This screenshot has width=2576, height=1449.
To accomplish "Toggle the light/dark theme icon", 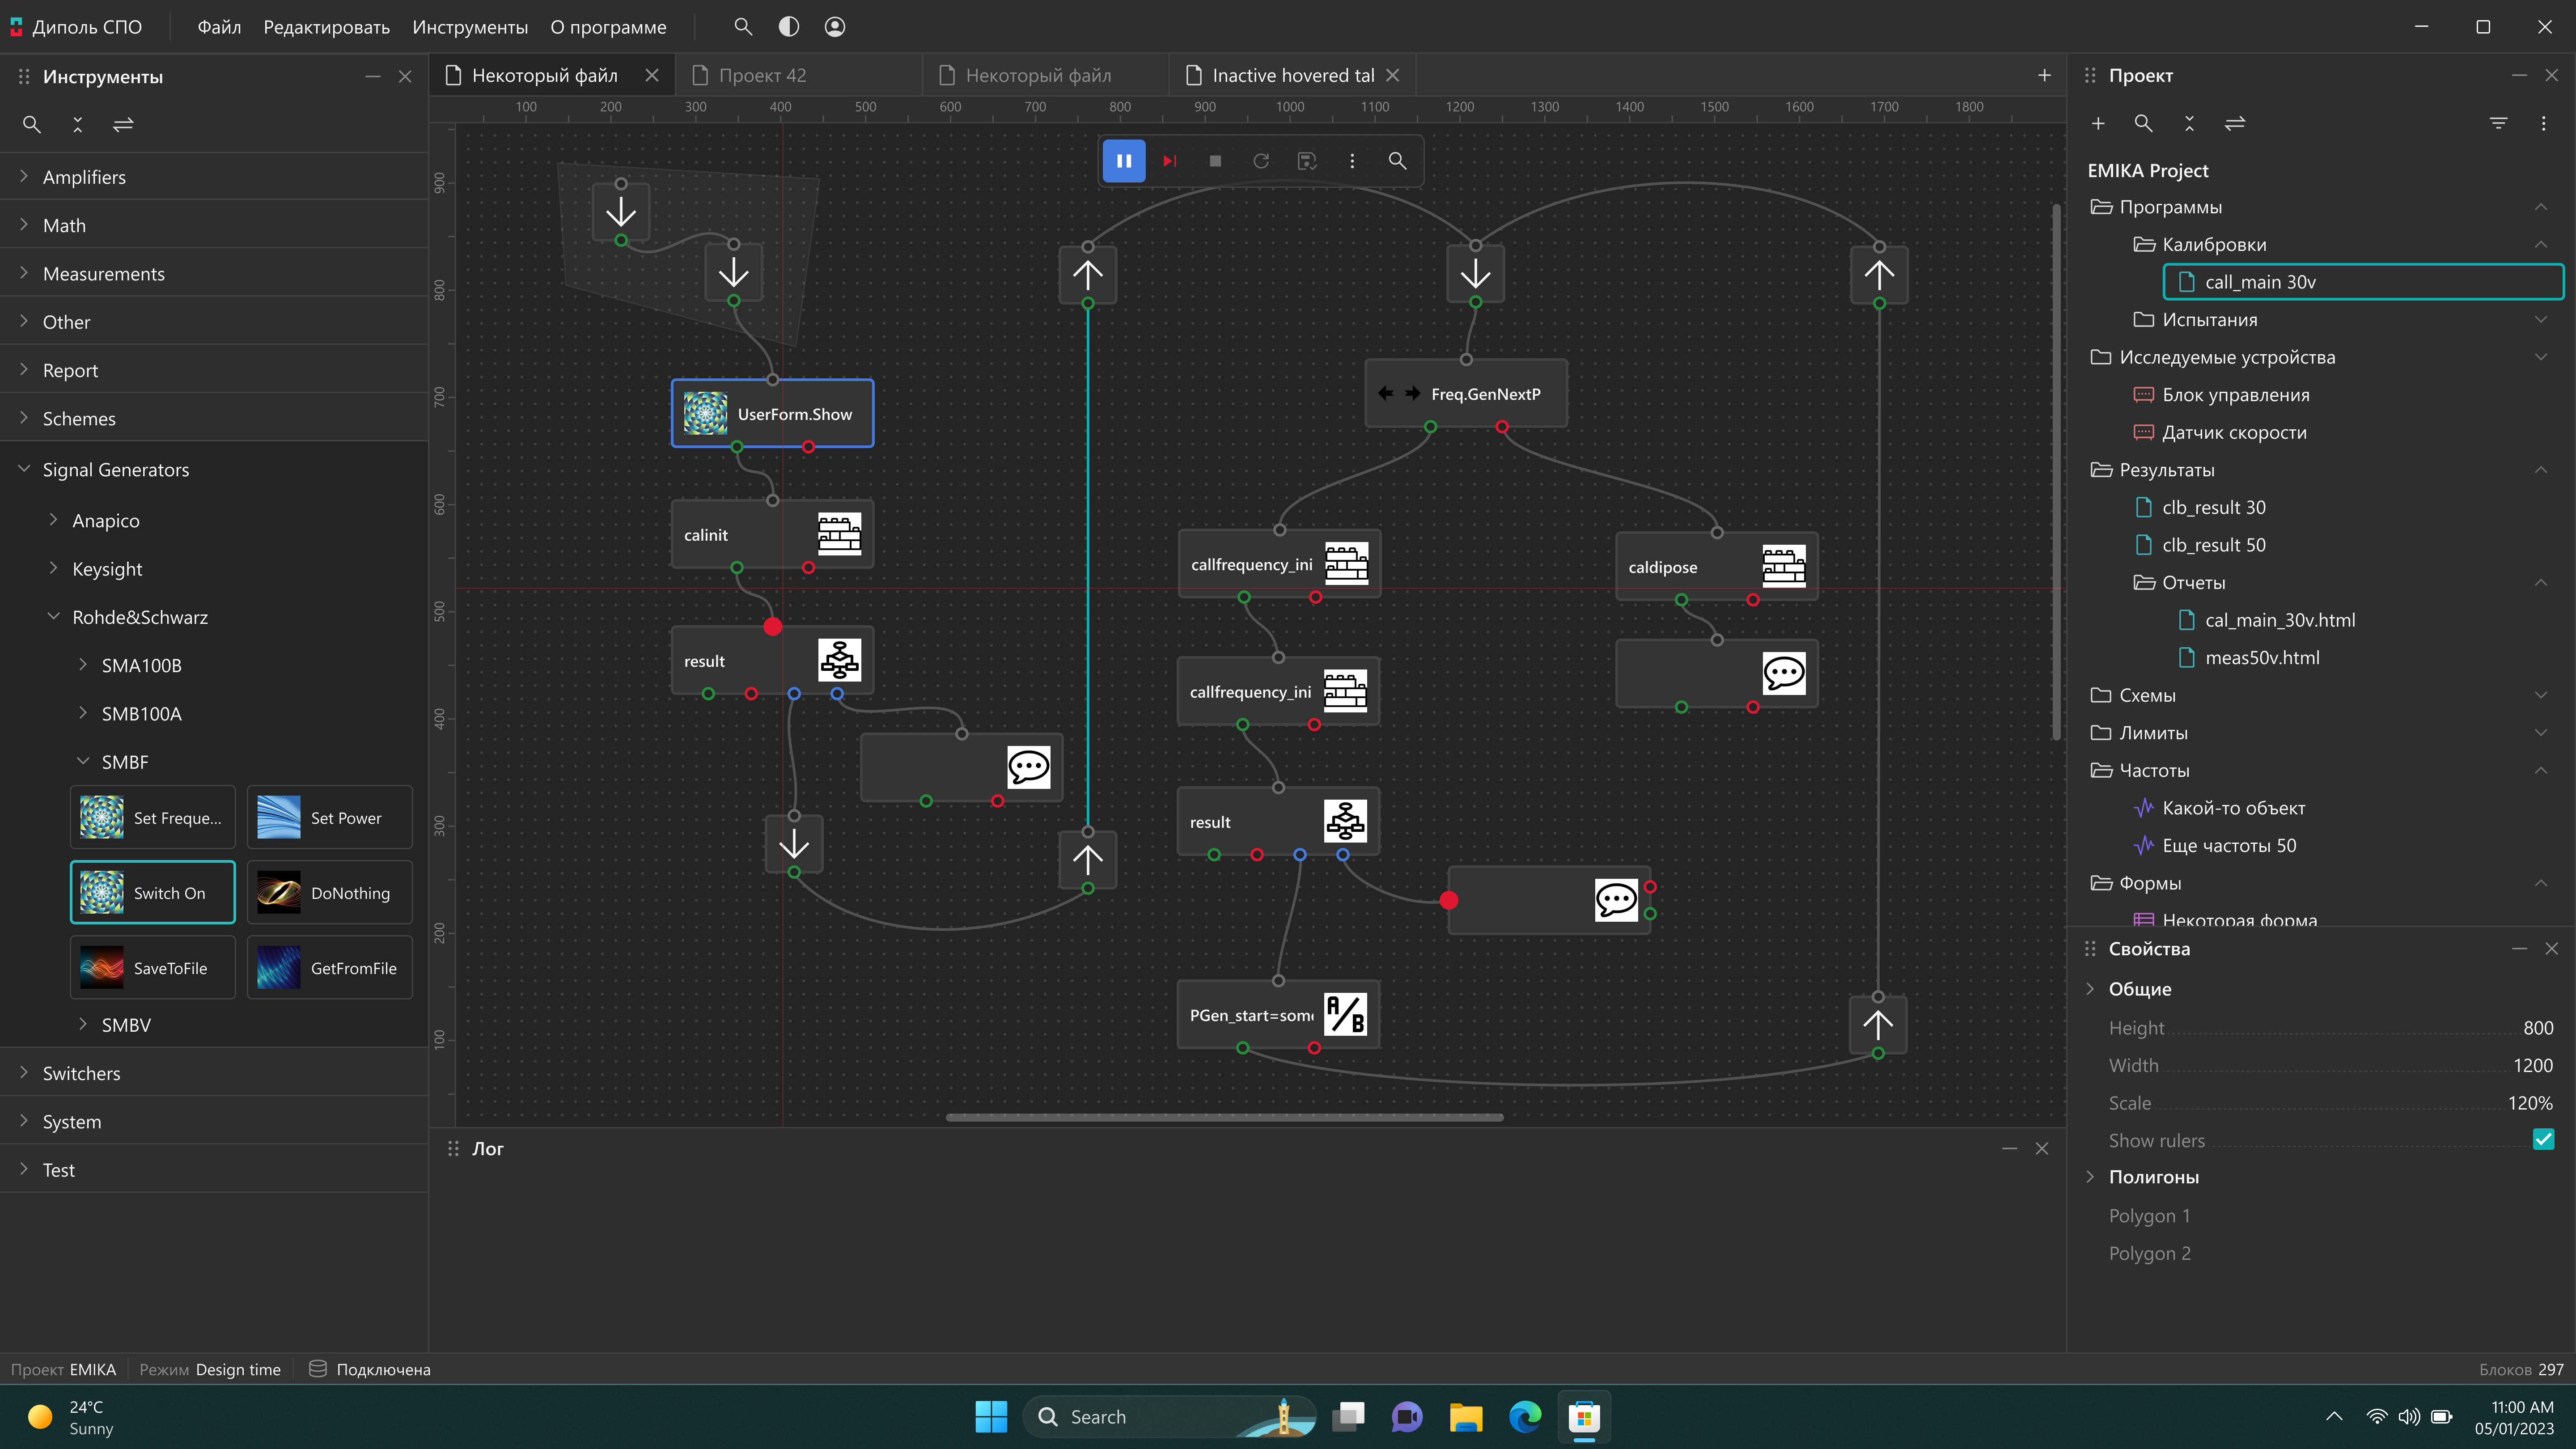I will point(789,27).
